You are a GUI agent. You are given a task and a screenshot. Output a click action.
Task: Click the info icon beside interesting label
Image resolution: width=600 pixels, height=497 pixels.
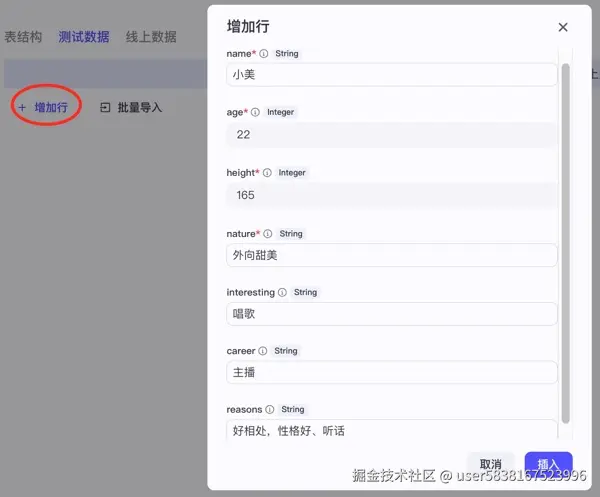[282, 292]
